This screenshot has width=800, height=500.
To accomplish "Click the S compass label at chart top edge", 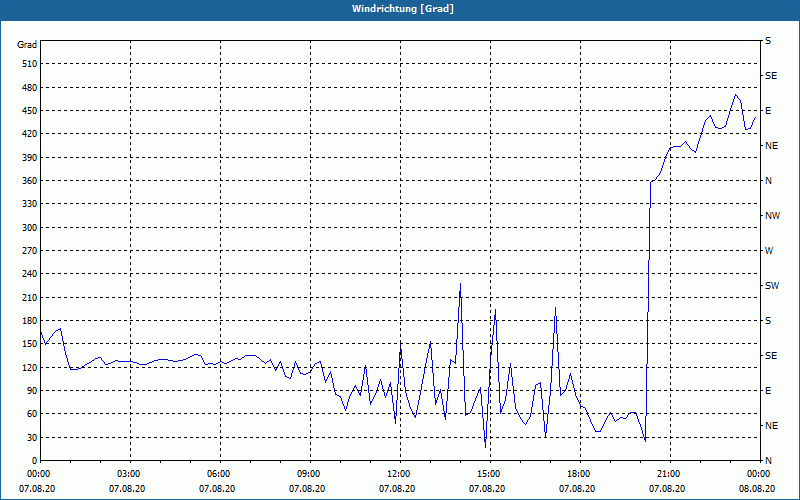I will click(768, 41).
